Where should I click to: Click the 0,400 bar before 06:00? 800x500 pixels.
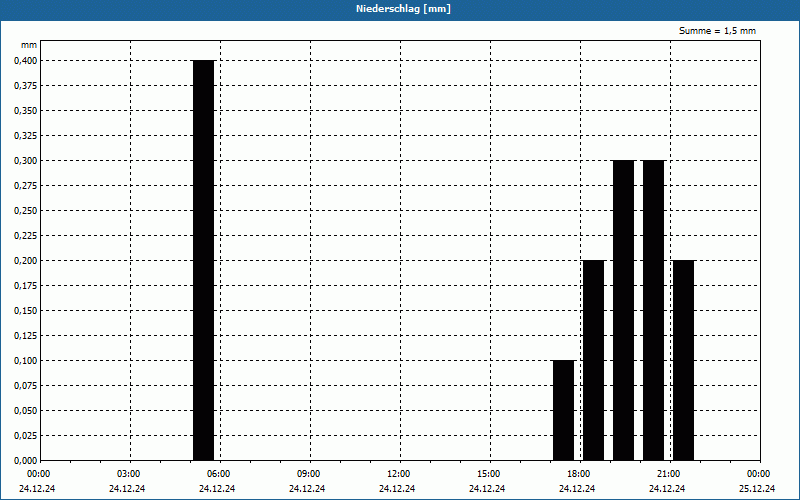click(x=204, y=260)
